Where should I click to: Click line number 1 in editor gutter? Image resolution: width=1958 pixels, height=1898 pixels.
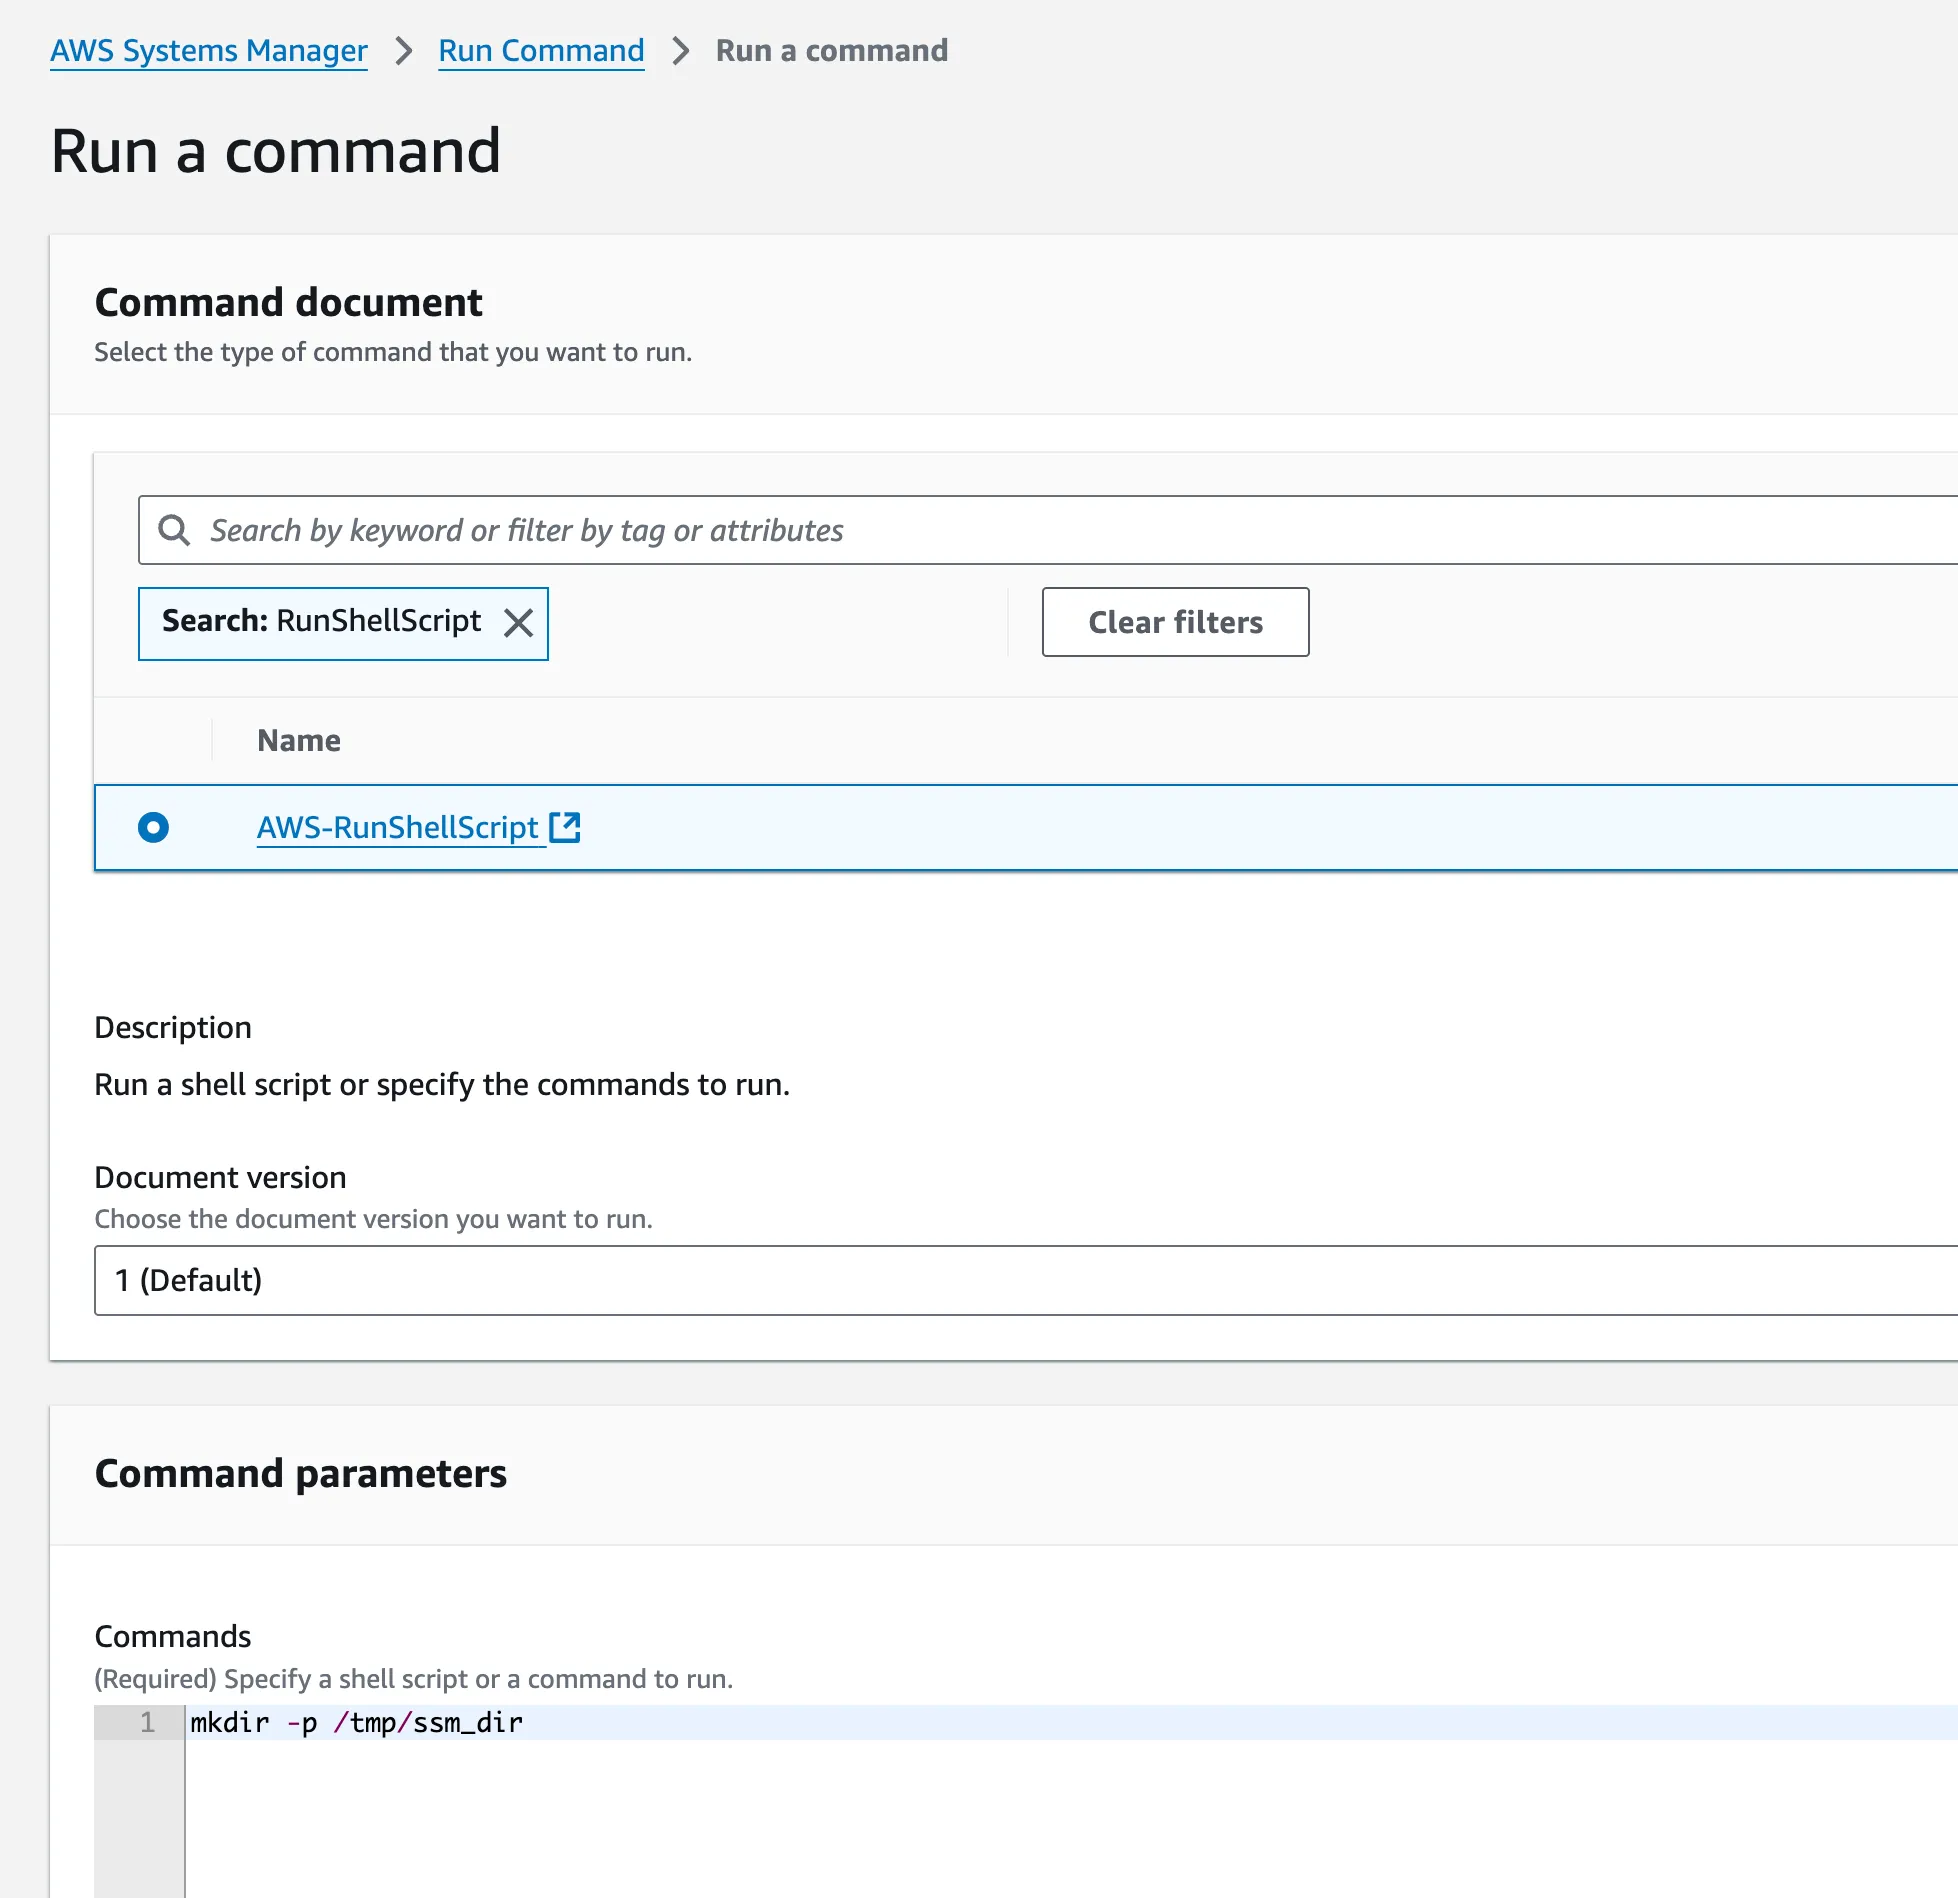[x=147, y=1722]
